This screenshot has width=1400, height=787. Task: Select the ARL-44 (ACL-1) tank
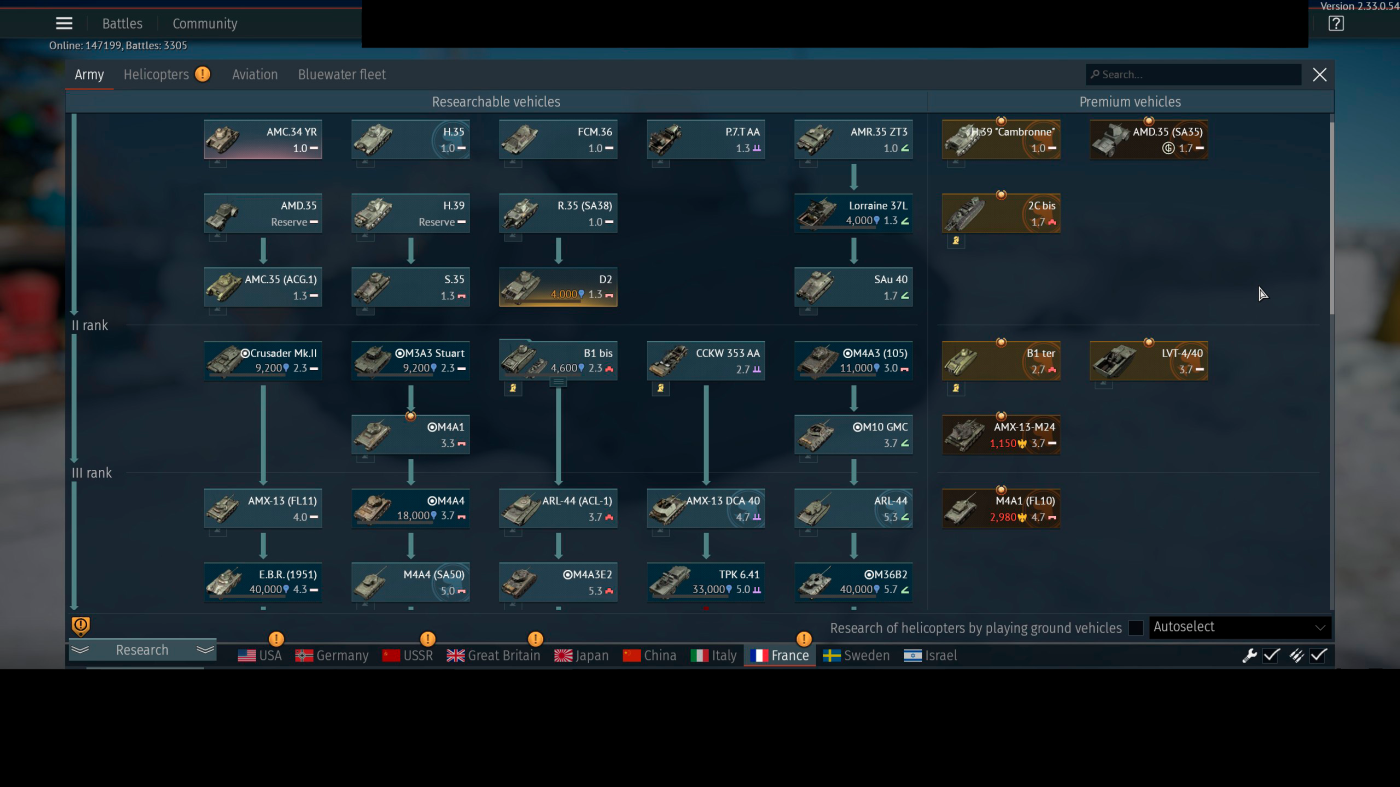558,509
